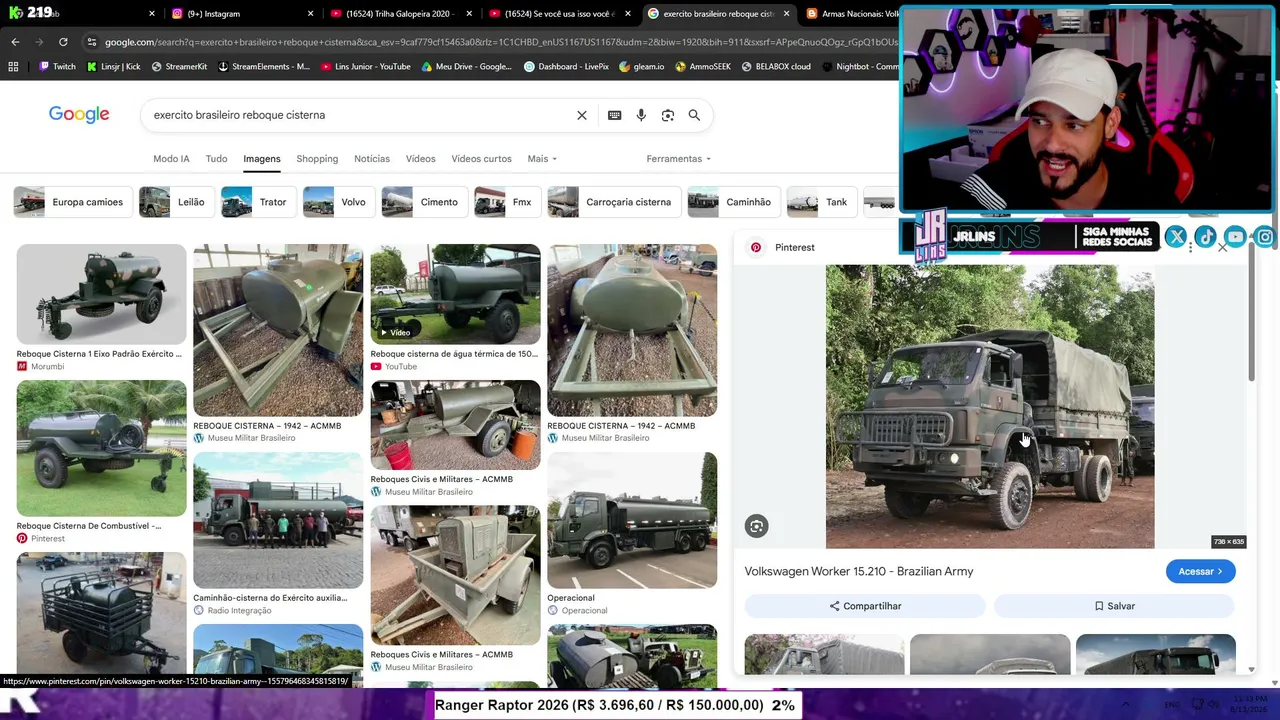Open the Volkswagen Worker 15.210 title link
This screenshot has width=1280, height=720.
coord(859,571)
